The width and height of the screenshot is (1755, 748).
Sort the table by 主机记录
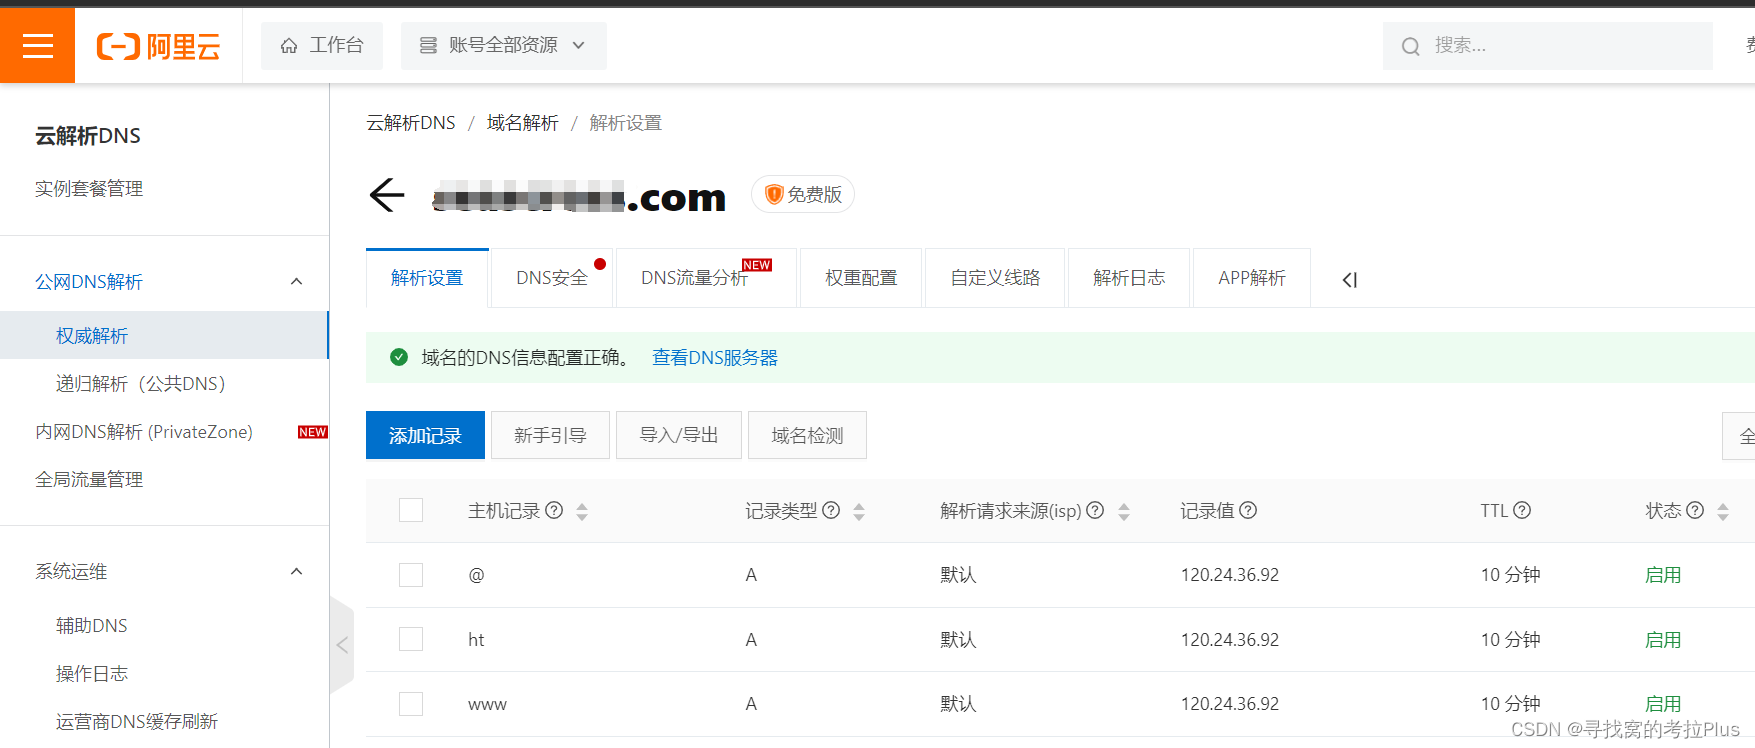pyautogui.click(x=582, y=511)
